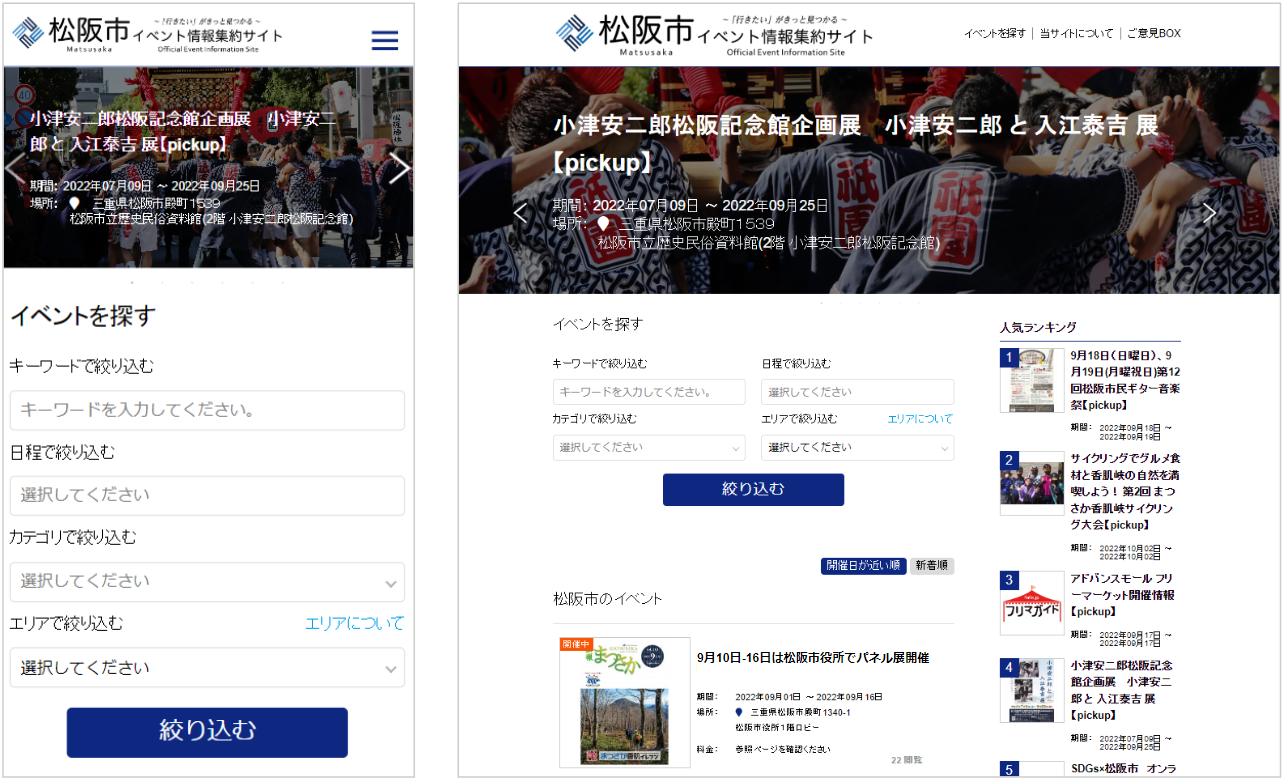
Task: Expand desktop エリアで絞り込む dropdown
Action: [857, 447]
